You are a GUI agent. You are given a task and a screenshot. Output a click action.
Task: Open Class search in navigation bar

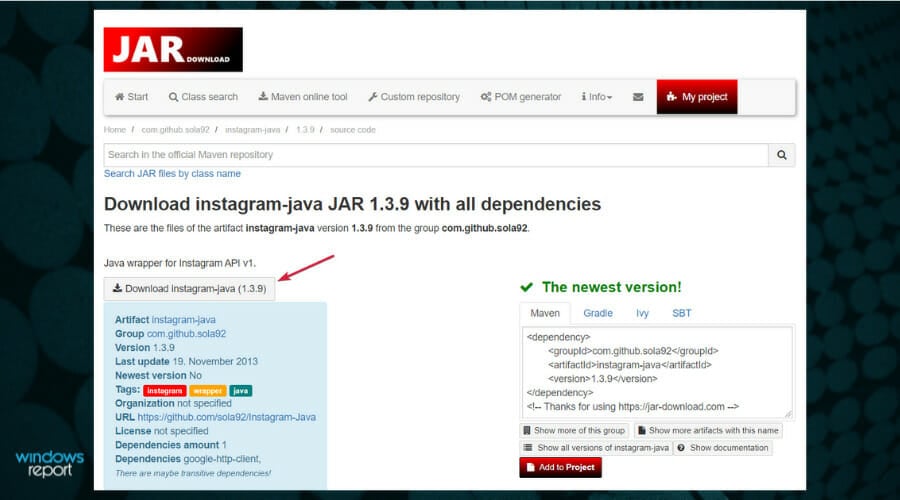point(203,97)
